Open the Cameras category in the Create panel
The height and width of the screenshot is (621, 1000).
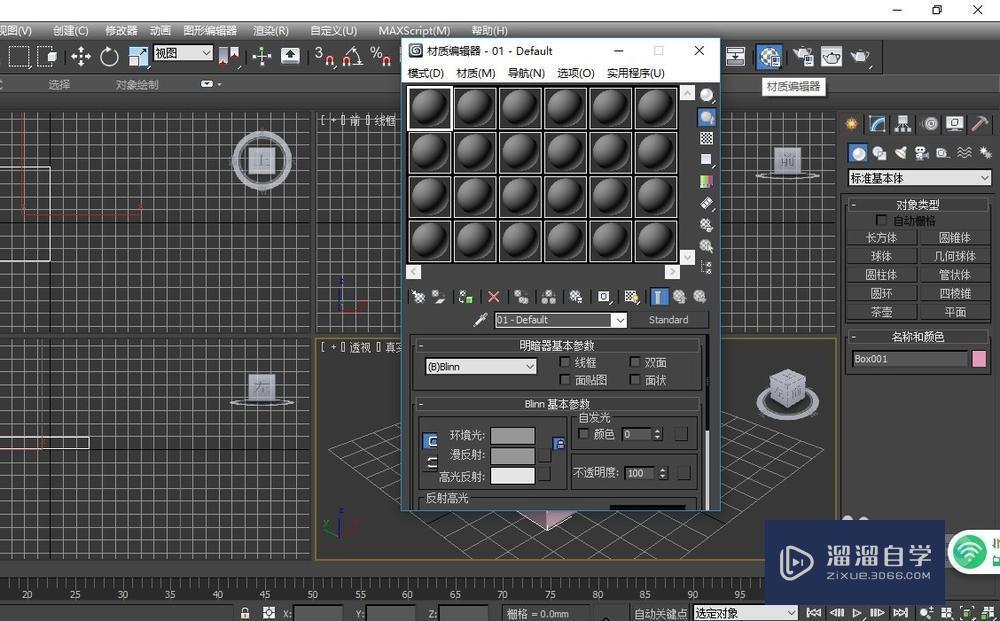click(x=922, y=153)
